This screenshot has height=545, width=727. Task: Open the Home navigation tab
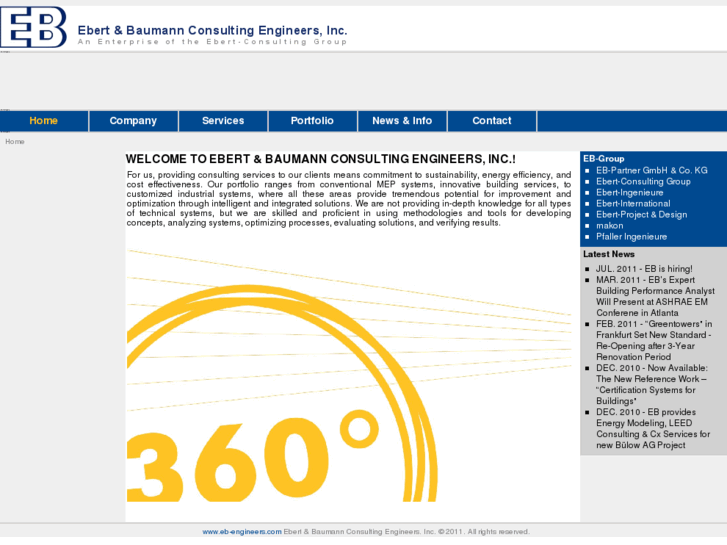(x=44, y=121)
